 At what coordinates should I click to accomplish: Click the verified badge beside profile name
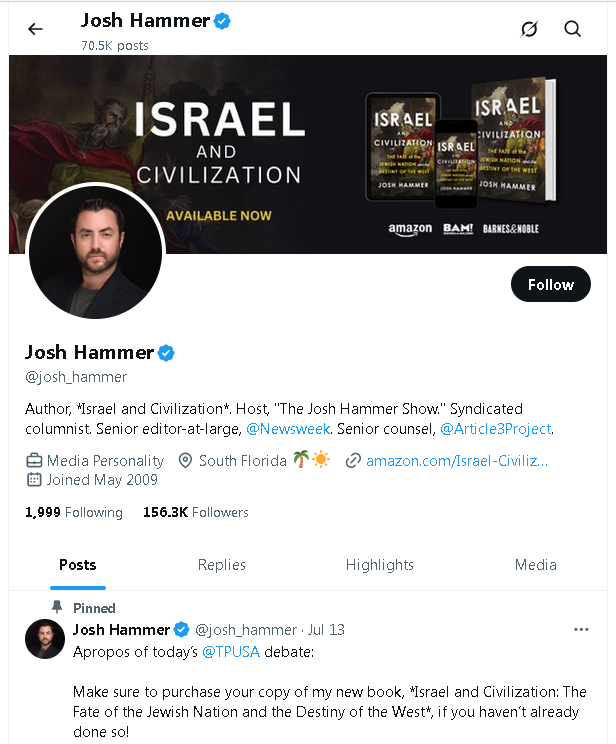[x=168, y=352]
